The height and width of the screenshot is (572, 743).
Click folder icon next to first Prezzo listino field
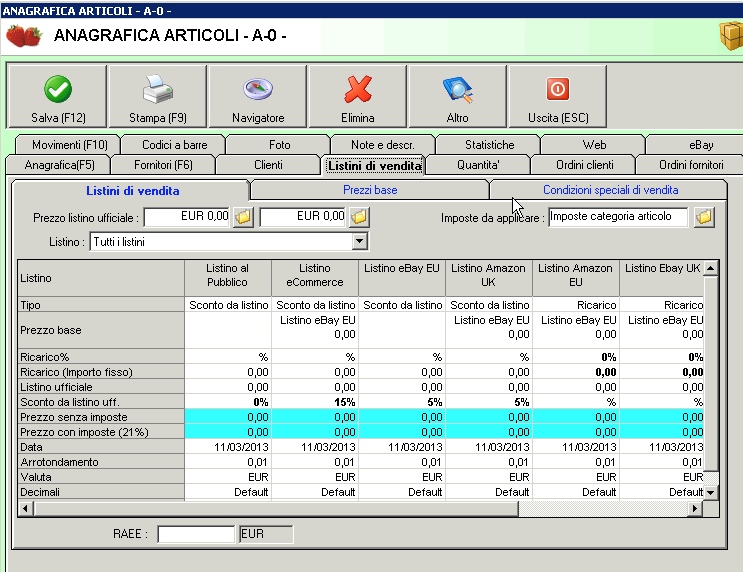coord(243,216)
